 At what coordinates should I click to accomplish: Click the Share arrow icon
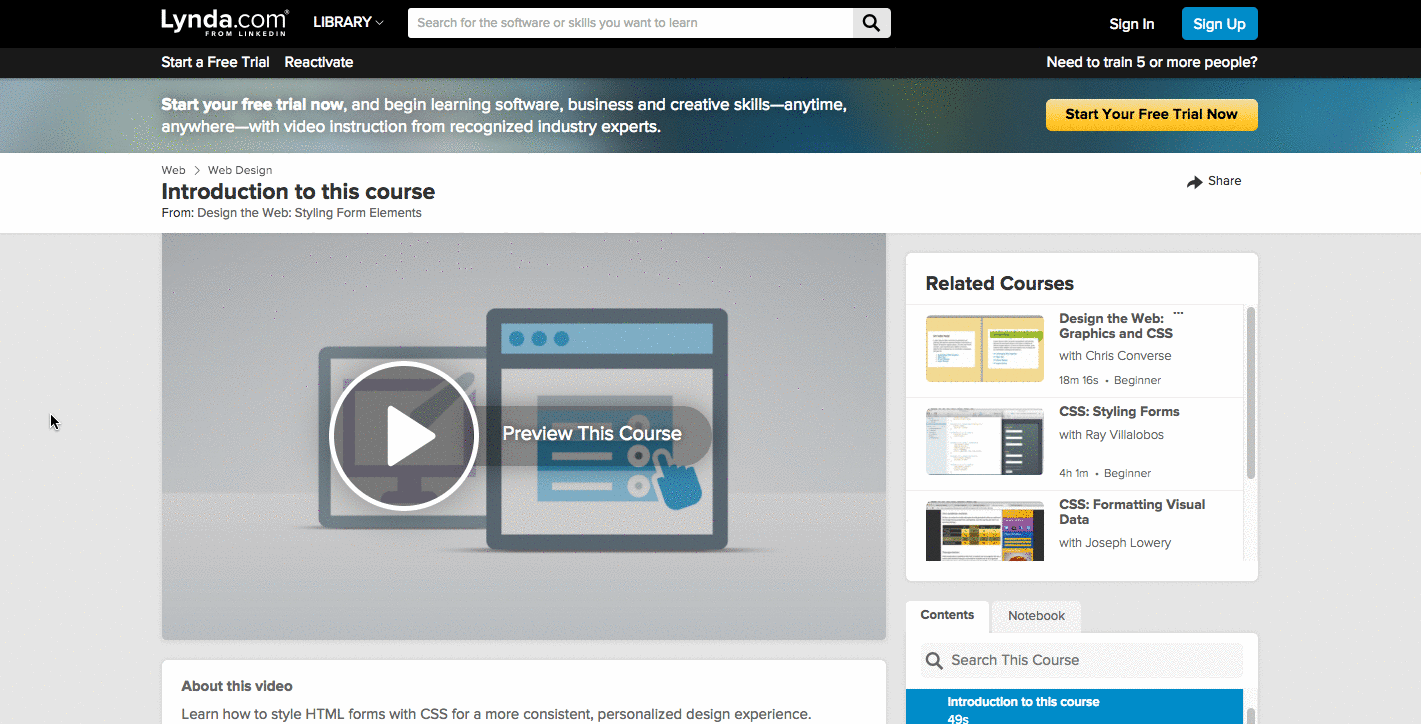1194,182
